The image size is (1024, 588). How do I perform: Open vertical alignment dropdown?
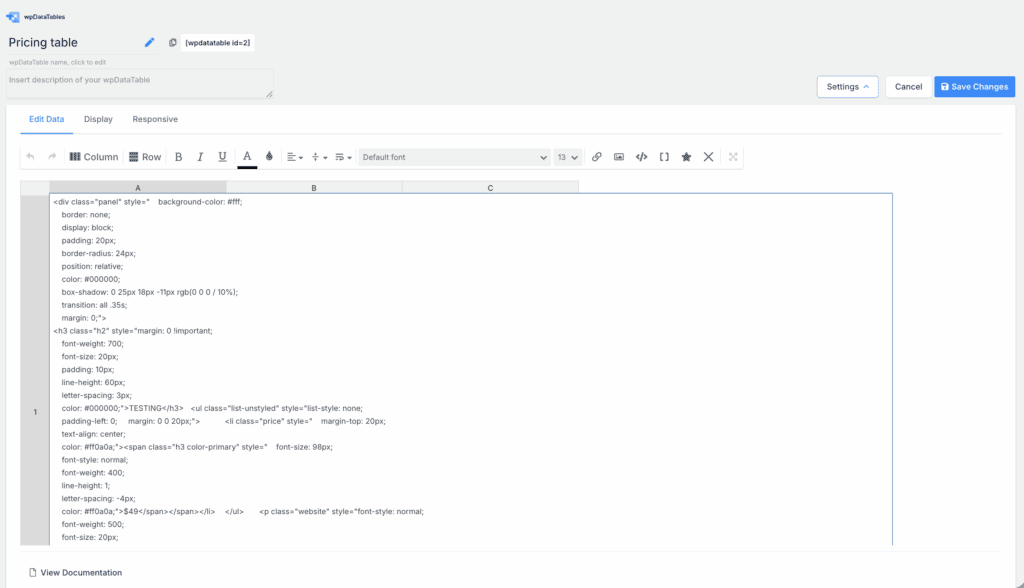coord(319,157)
